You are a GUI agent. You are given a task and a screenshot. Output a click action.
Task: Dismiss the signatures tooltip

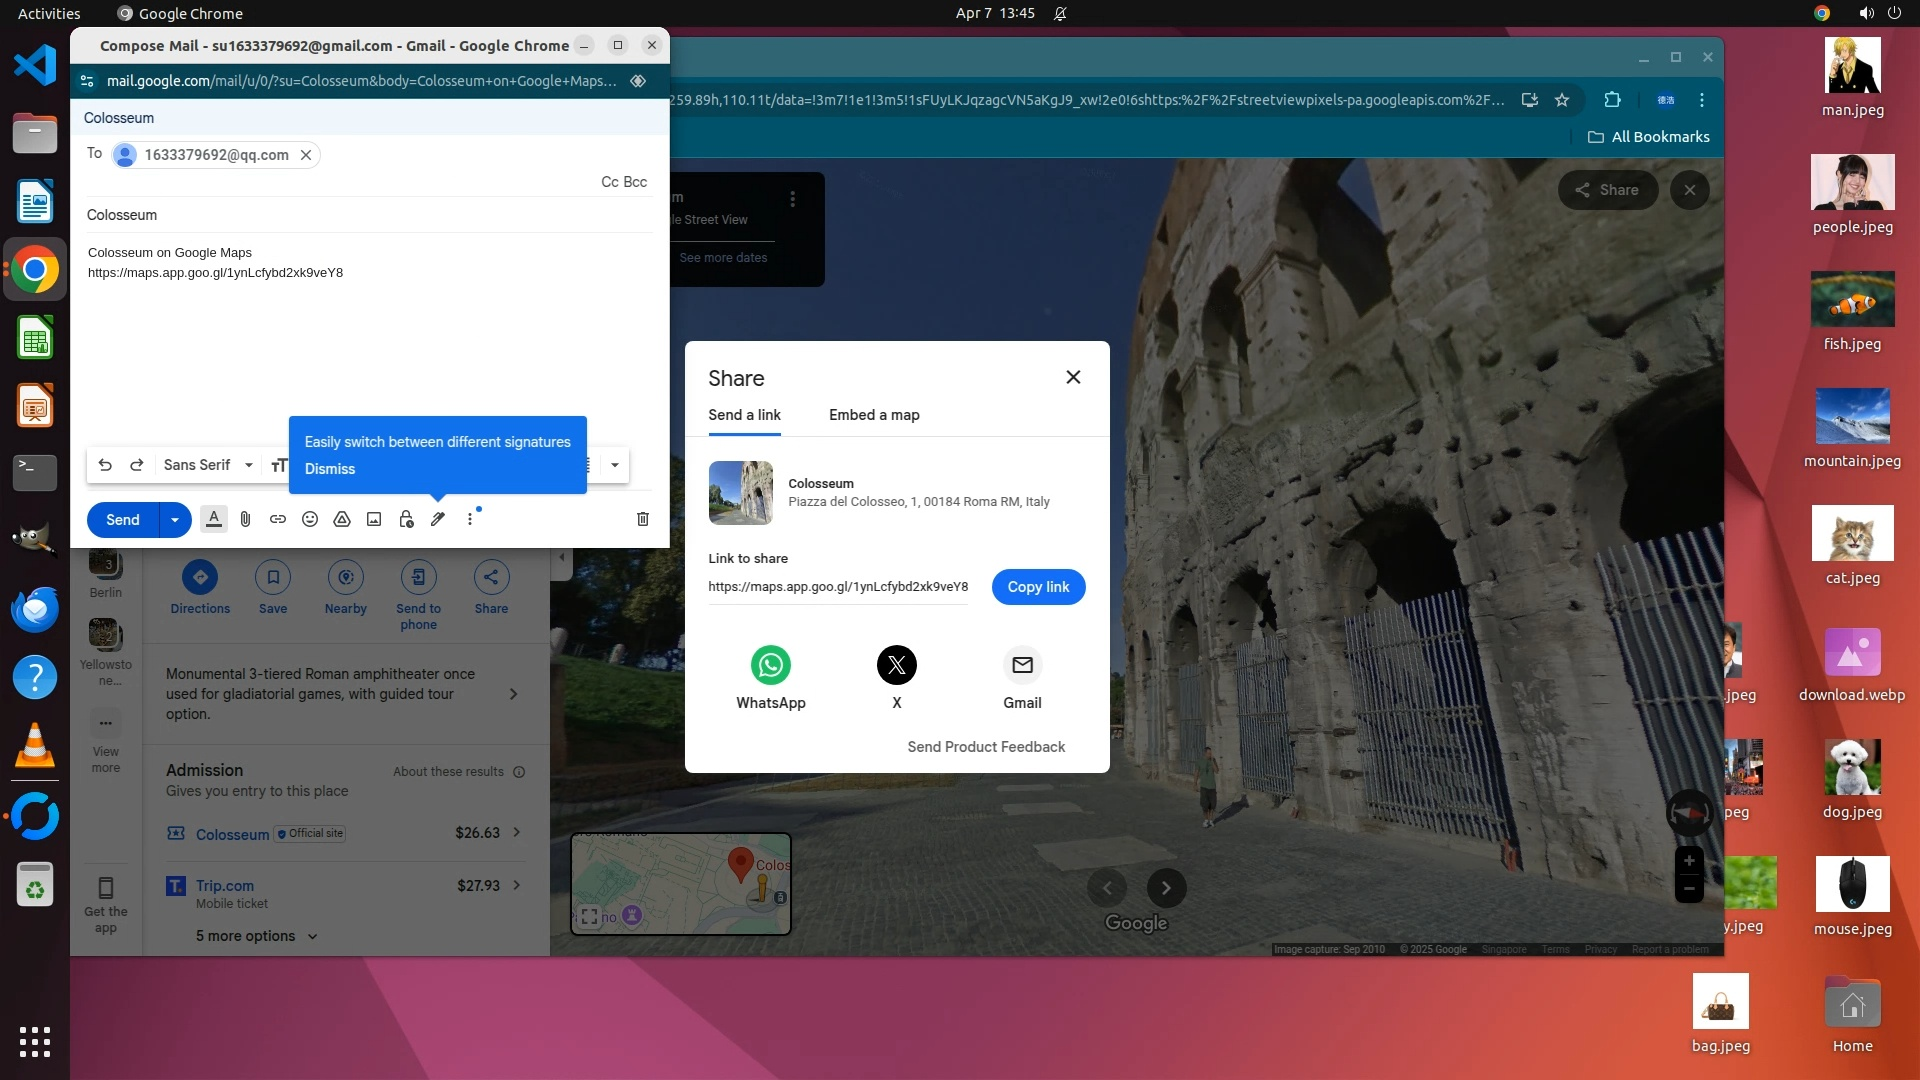330,469
